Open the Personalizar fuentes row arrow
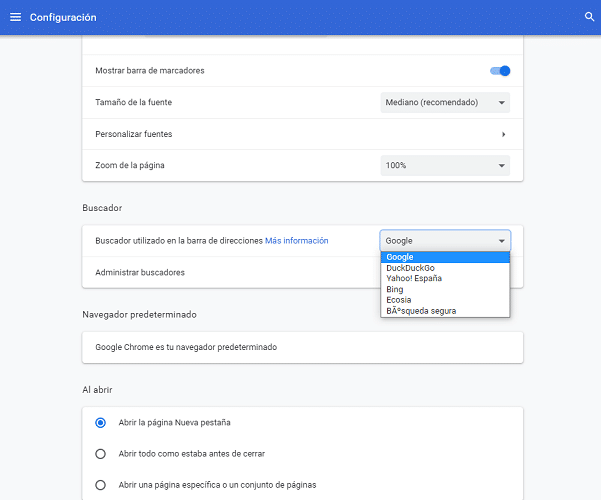 (x=503, y=134)
